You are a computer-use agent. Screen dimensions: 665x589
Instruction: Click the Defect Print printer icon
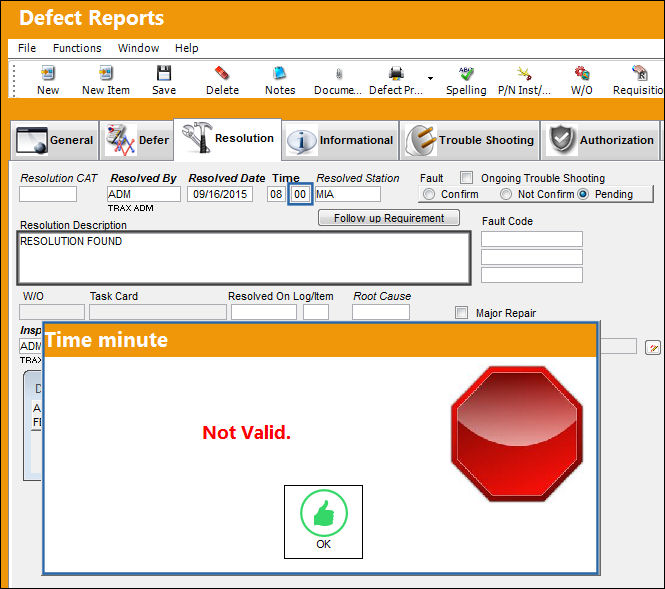(396, 73)
